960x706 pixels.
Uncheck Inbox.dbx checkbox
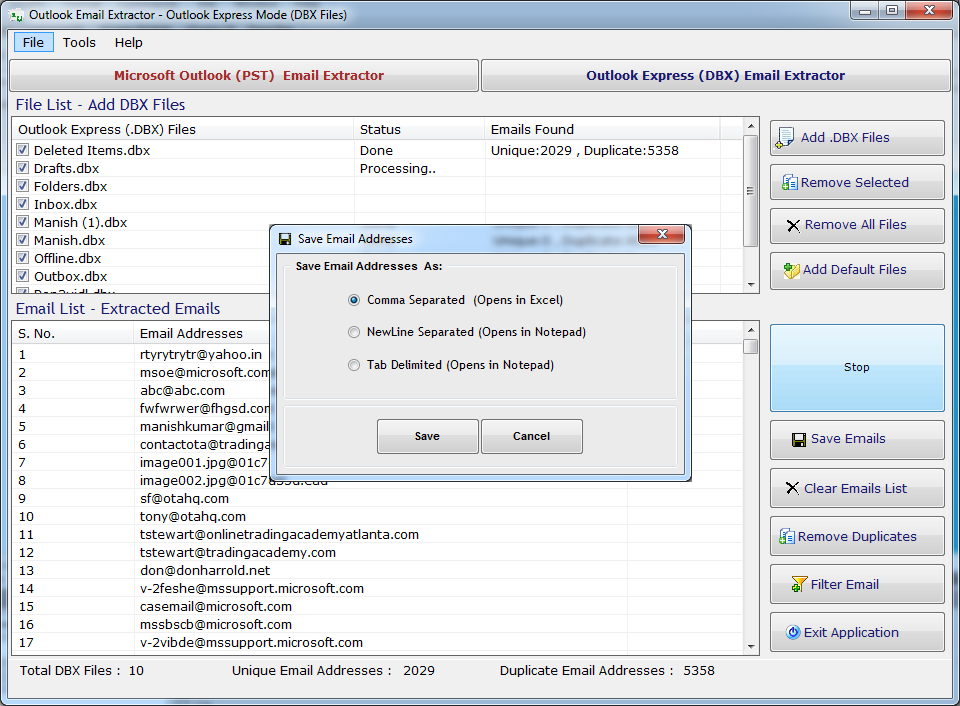click(23, 203)
